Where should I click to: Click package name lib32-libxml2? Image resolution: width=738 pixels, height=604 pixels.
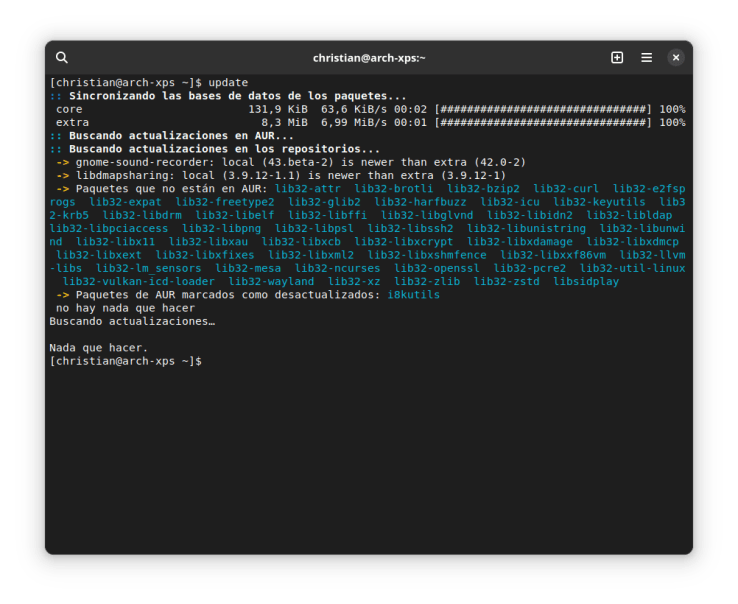(x=311, y=255)
